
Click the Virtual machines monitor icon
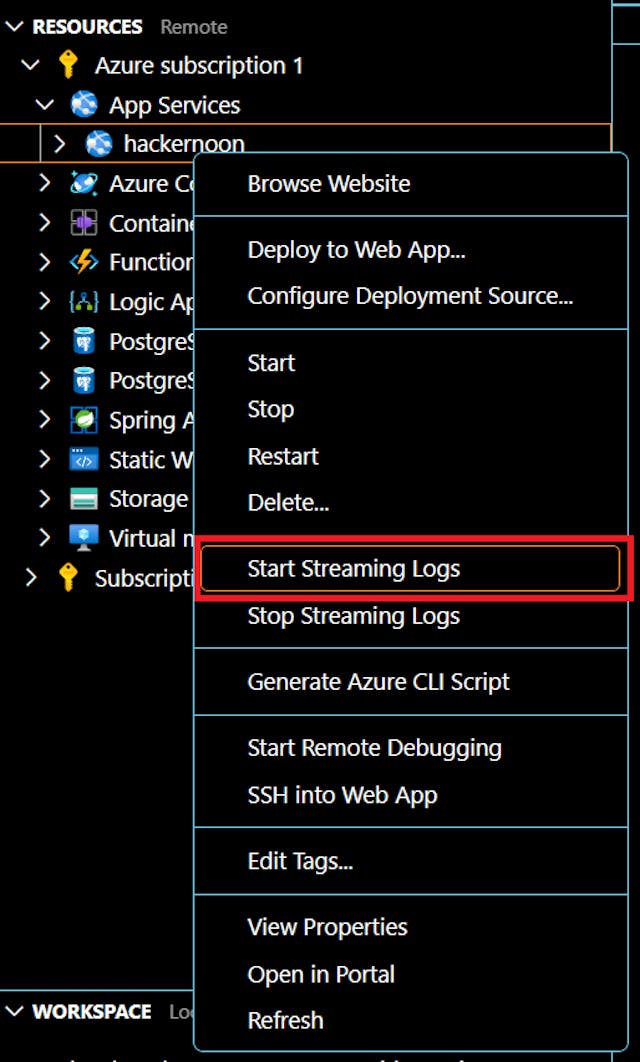coord(84,538)
